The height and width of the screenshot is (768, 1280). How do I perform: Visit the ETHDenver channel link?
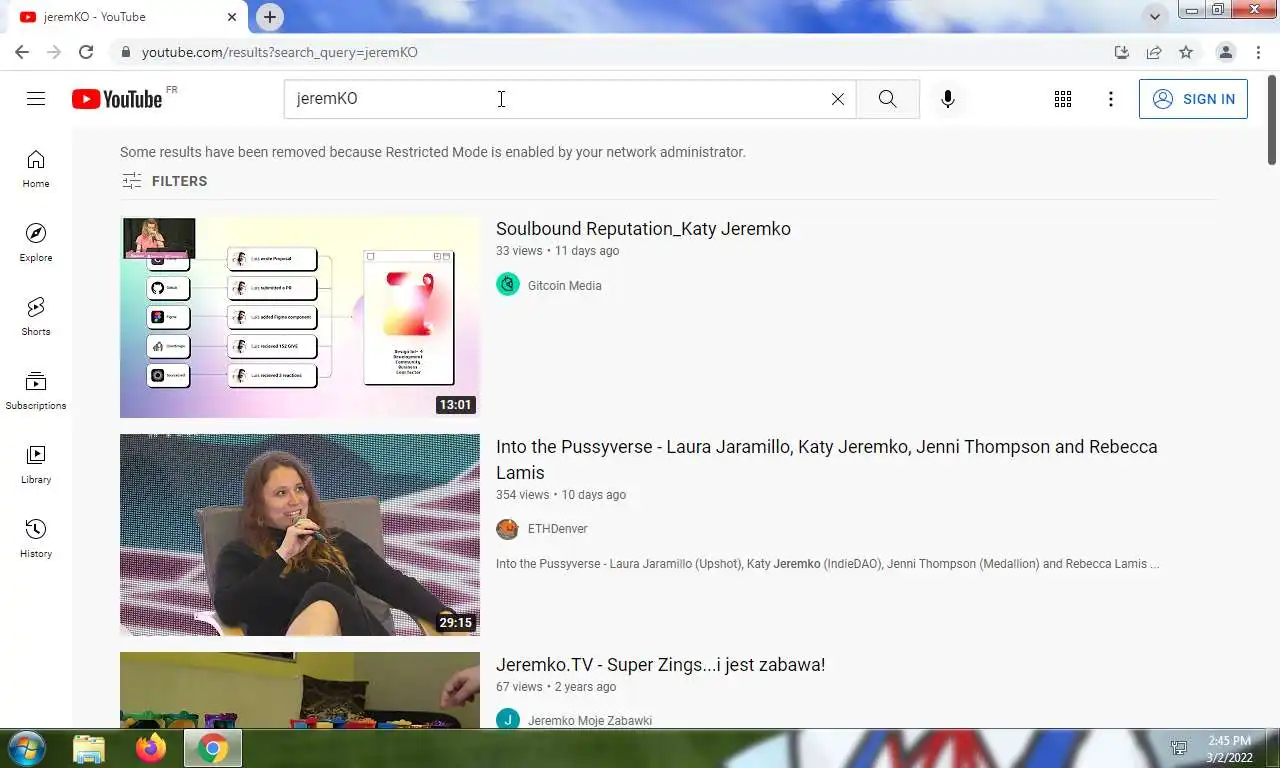point(558,529)
